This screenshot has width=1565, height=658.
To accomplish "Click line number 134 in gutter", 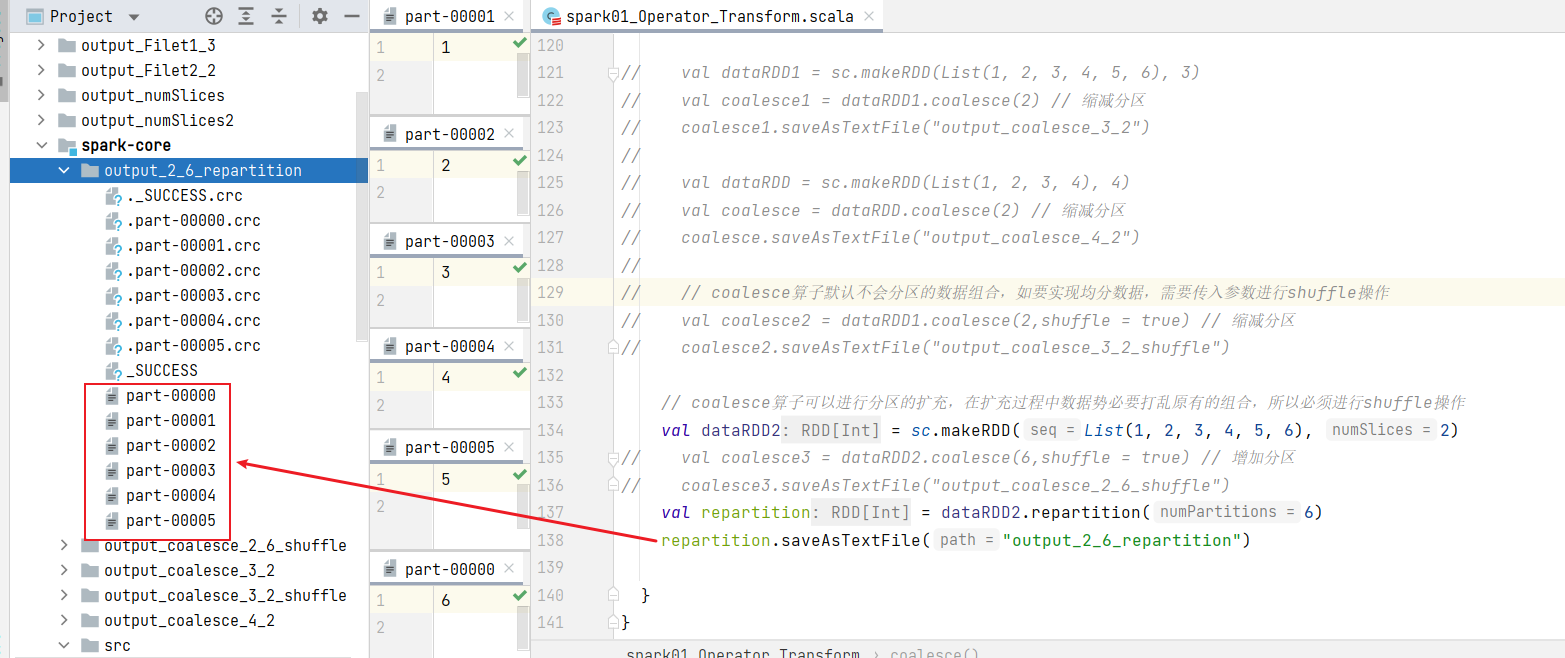I will [x=553, y=430].
